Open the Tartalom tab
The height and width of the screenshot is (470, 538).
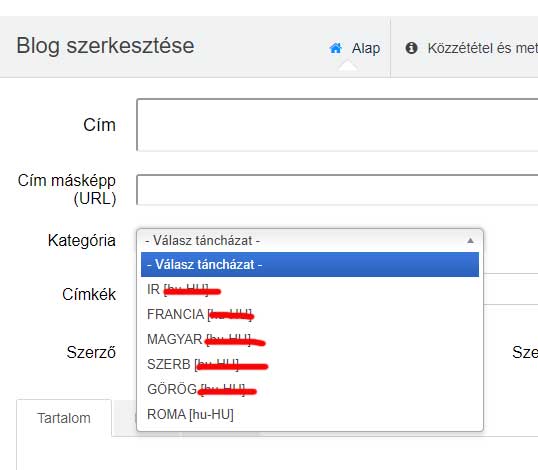(64, 418)
